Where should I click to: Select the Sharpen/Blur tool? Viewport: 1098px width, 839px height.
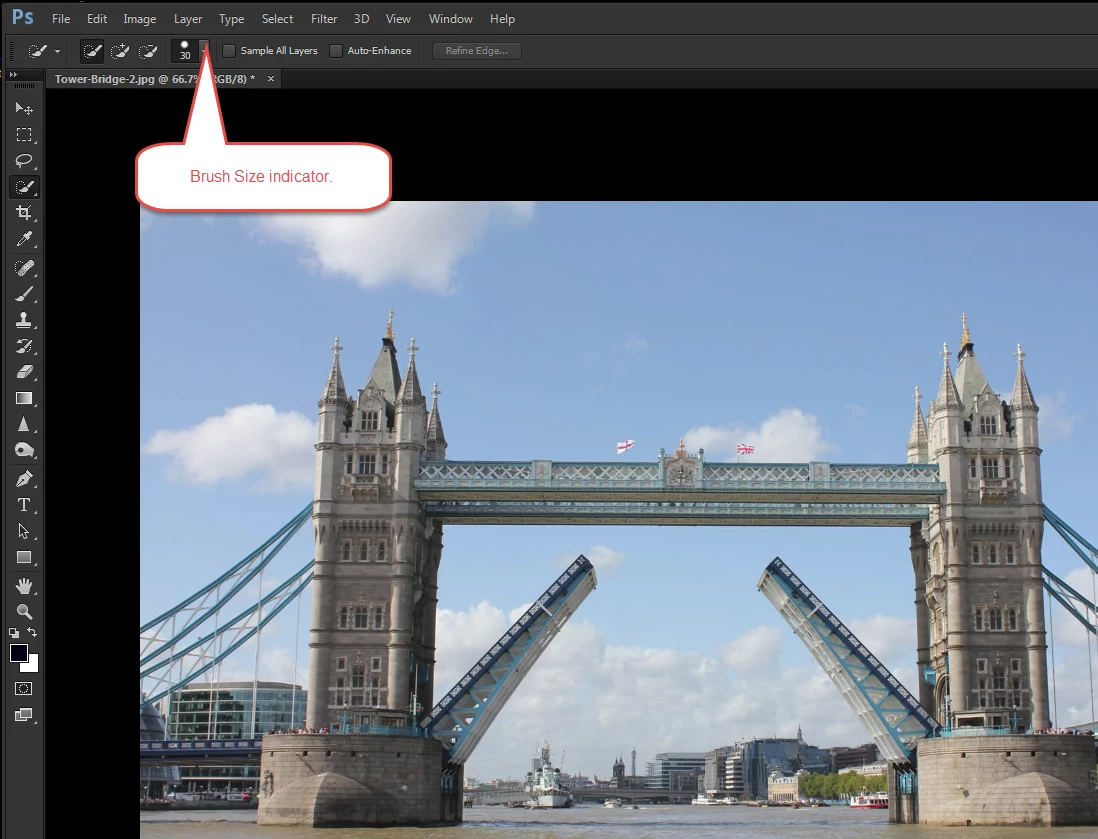click(24, 424)
